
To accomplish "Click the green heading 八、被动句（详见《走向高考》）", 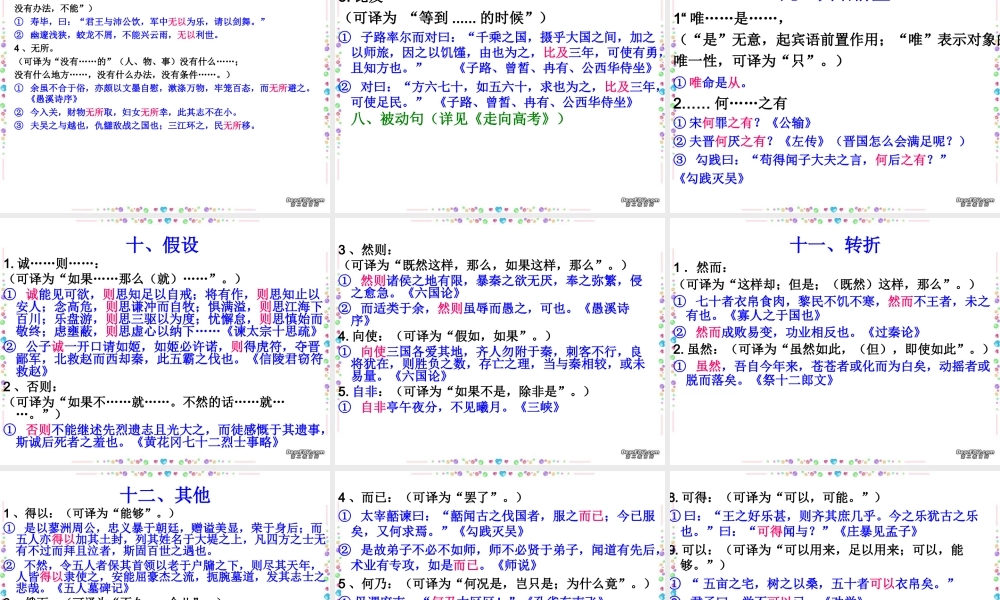I will click(x=458, y=119).
